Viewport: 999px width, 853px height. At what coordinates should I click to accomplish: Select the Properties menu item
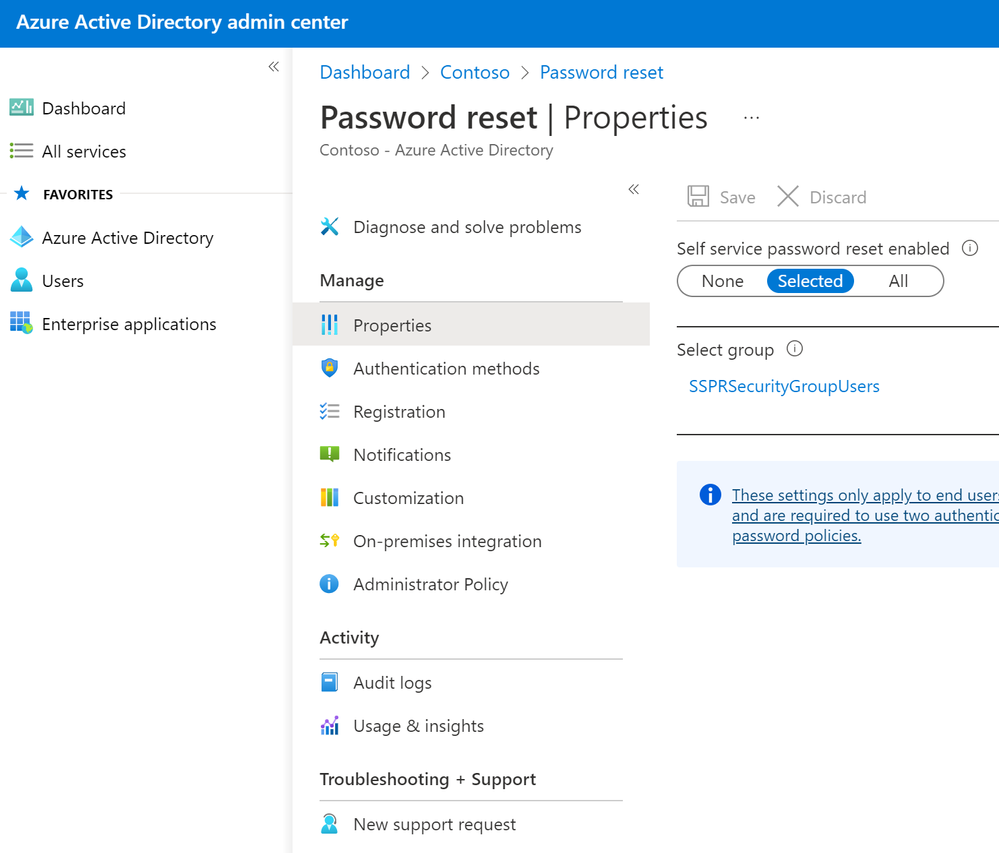point(471,325)
